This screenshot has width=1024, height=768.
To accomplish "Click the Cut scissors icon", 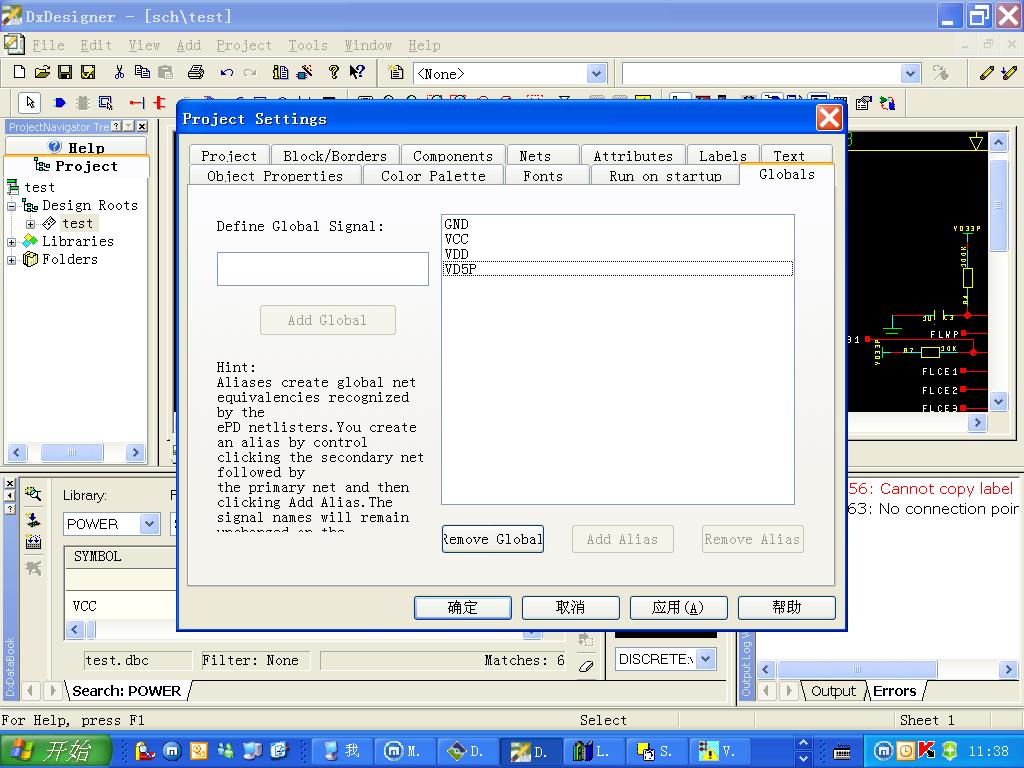I will click(x=119, y=72).
